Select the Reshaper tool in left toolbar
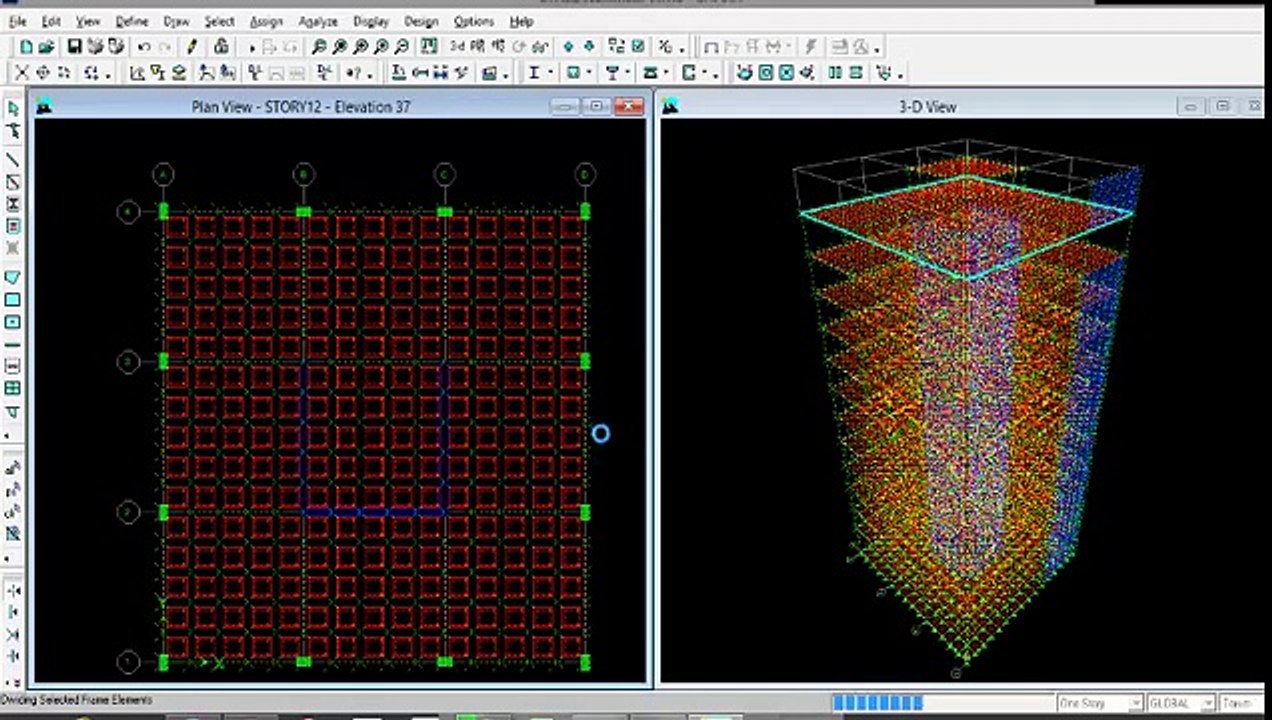The width and height of the screenshot is (1272, 720). 13,130
